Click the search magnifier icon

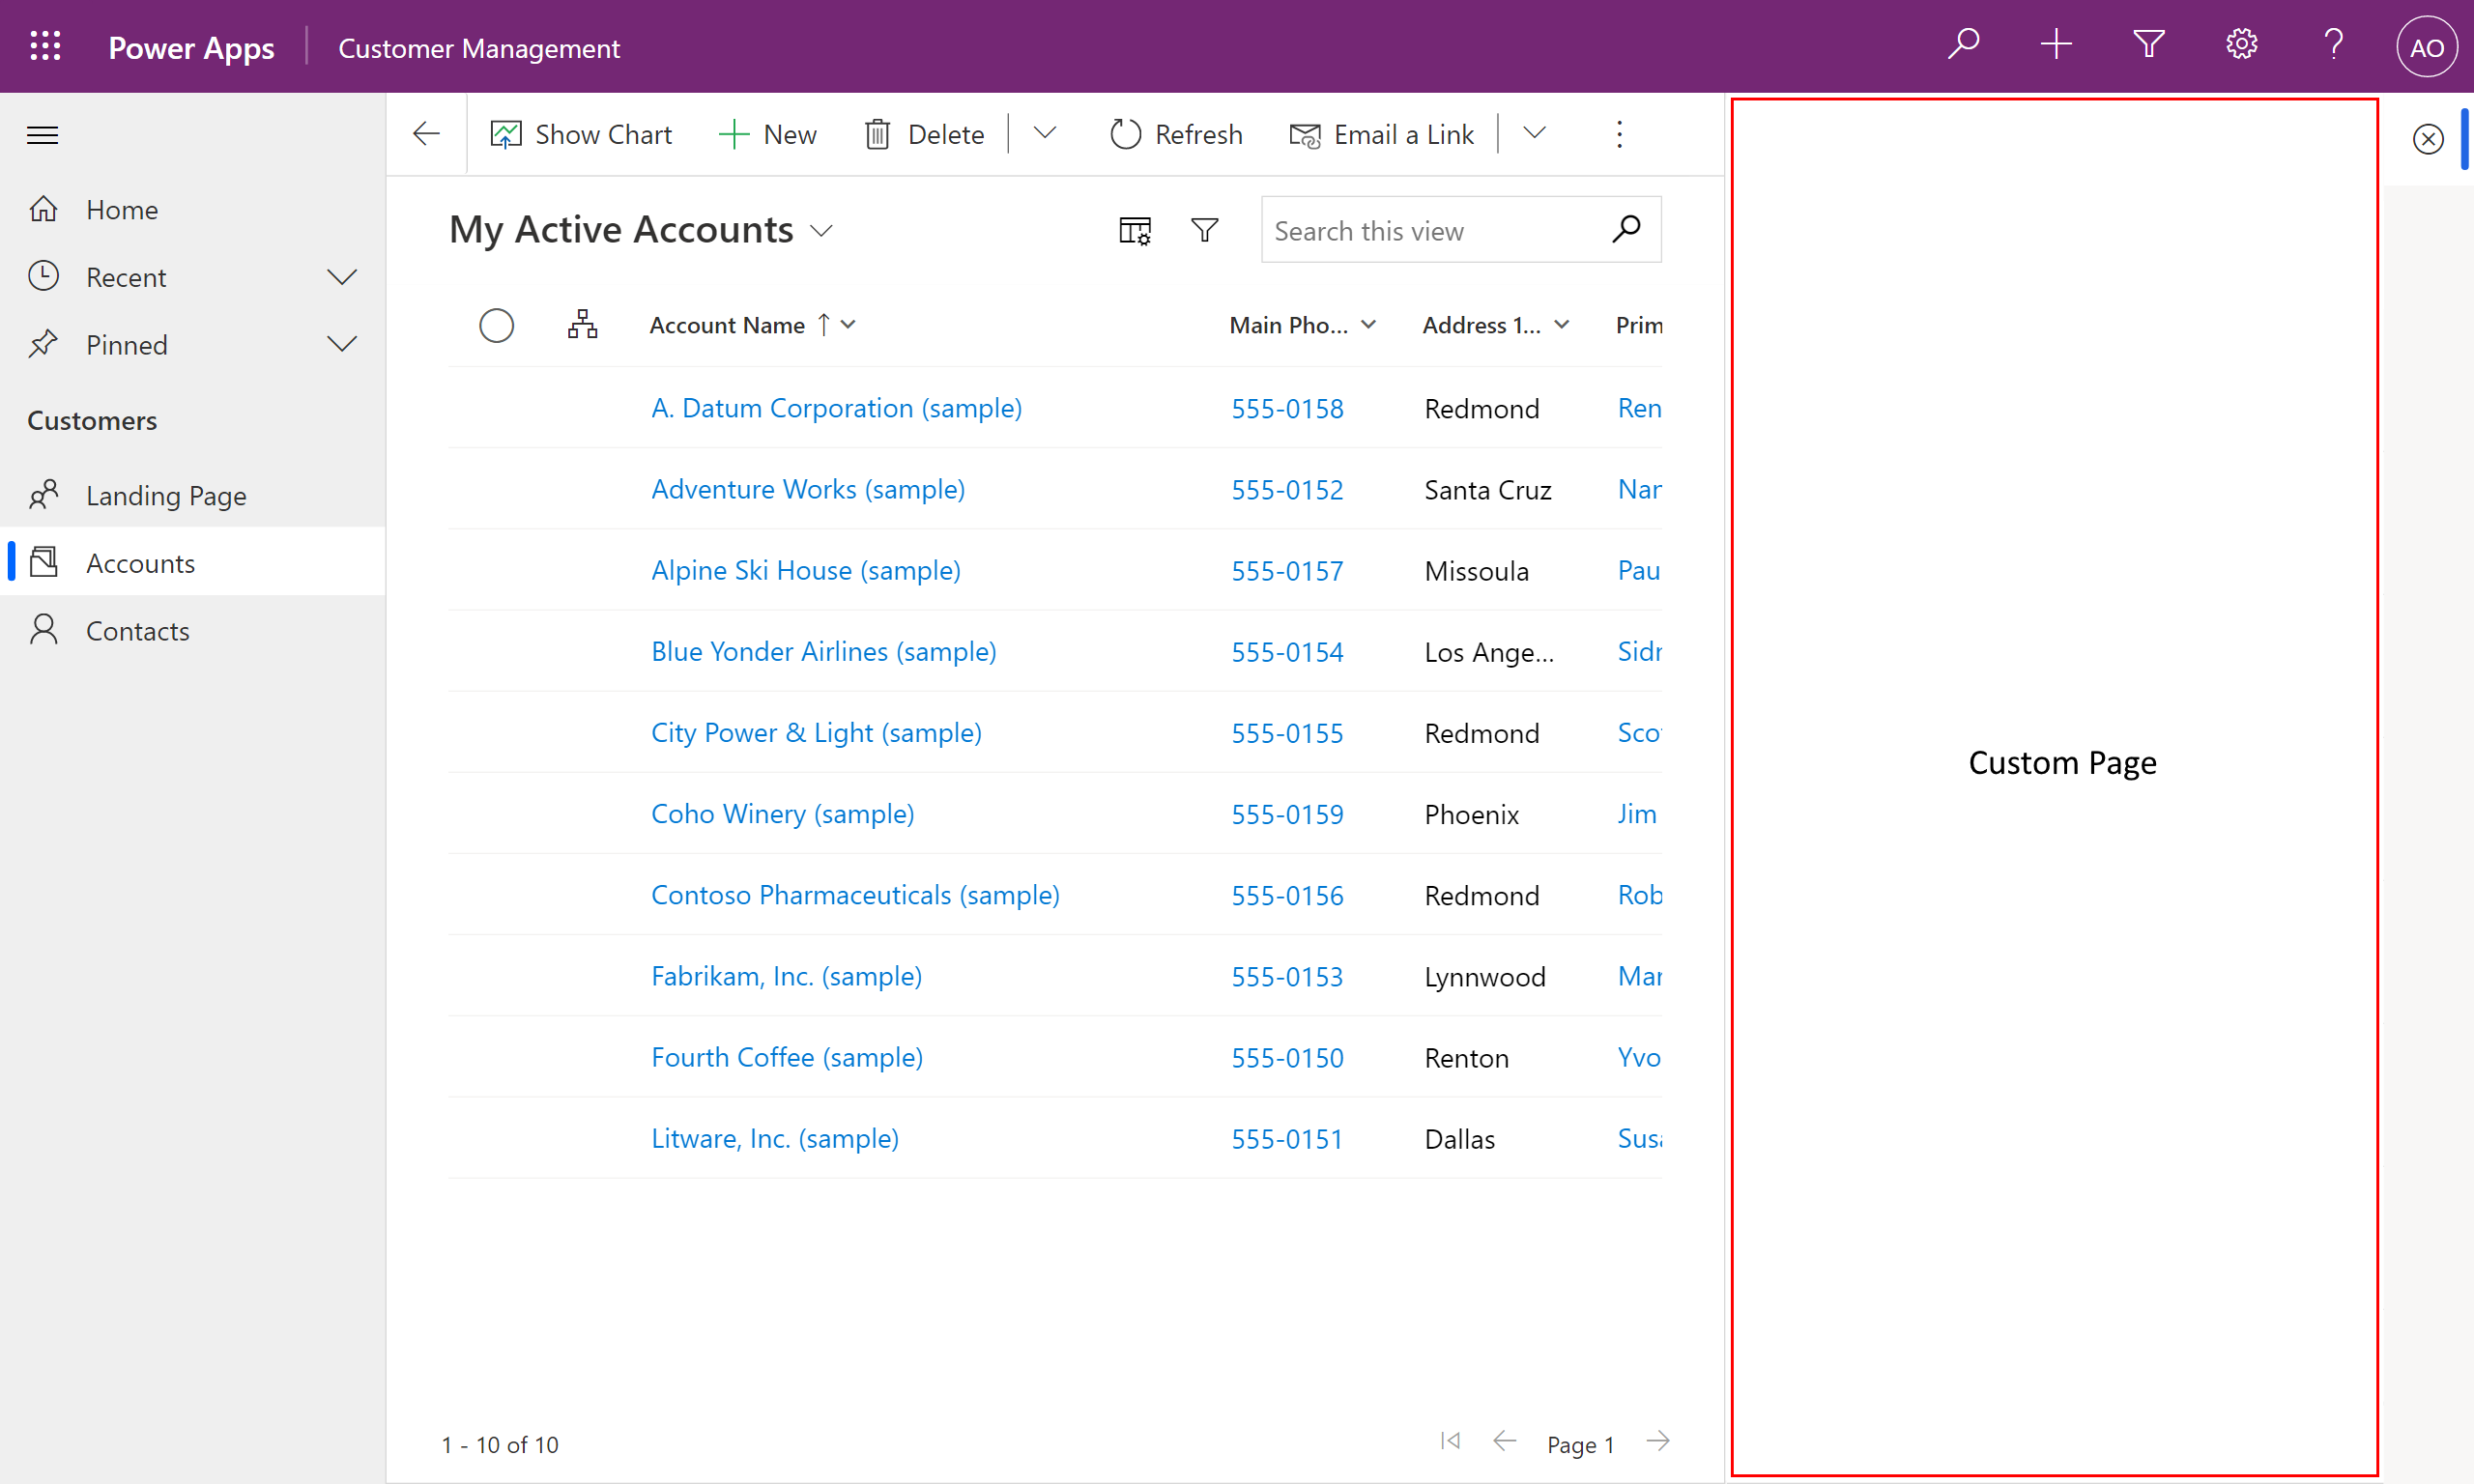click(1627, 230)
